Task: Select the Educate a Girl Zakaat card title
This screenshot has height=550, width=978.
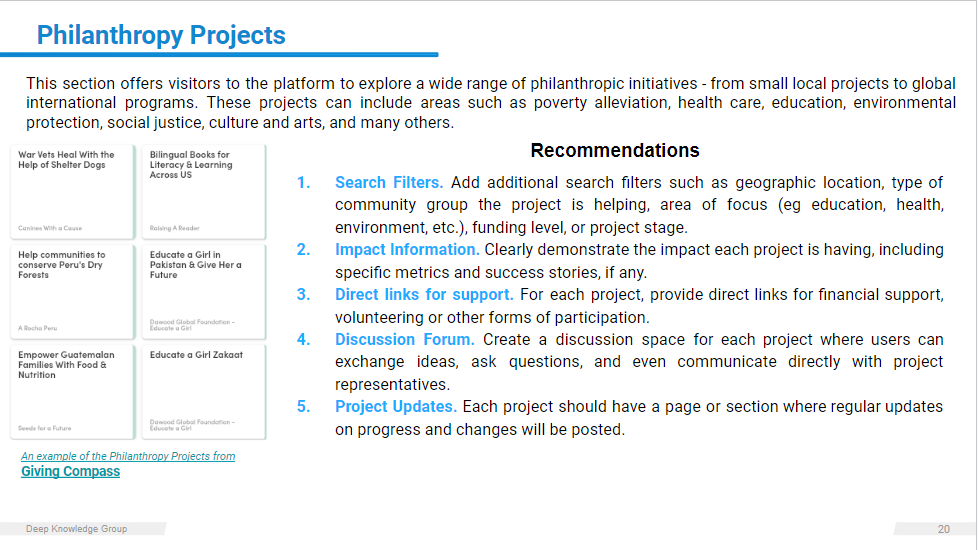Action: [196, 355]
